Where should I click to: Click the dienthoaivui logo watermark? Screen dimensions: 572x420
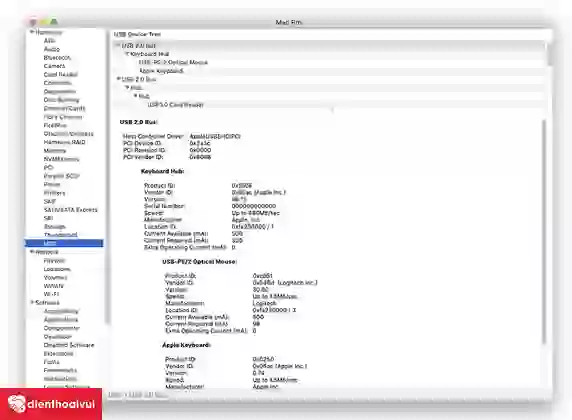pyautogui.click(x=51, y=404)
